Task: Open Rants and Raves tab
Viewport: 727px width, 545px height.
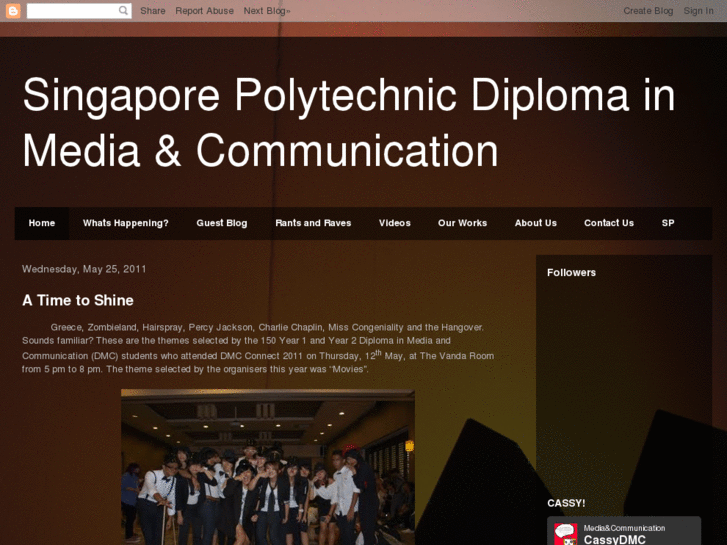Action: [313, 223]
